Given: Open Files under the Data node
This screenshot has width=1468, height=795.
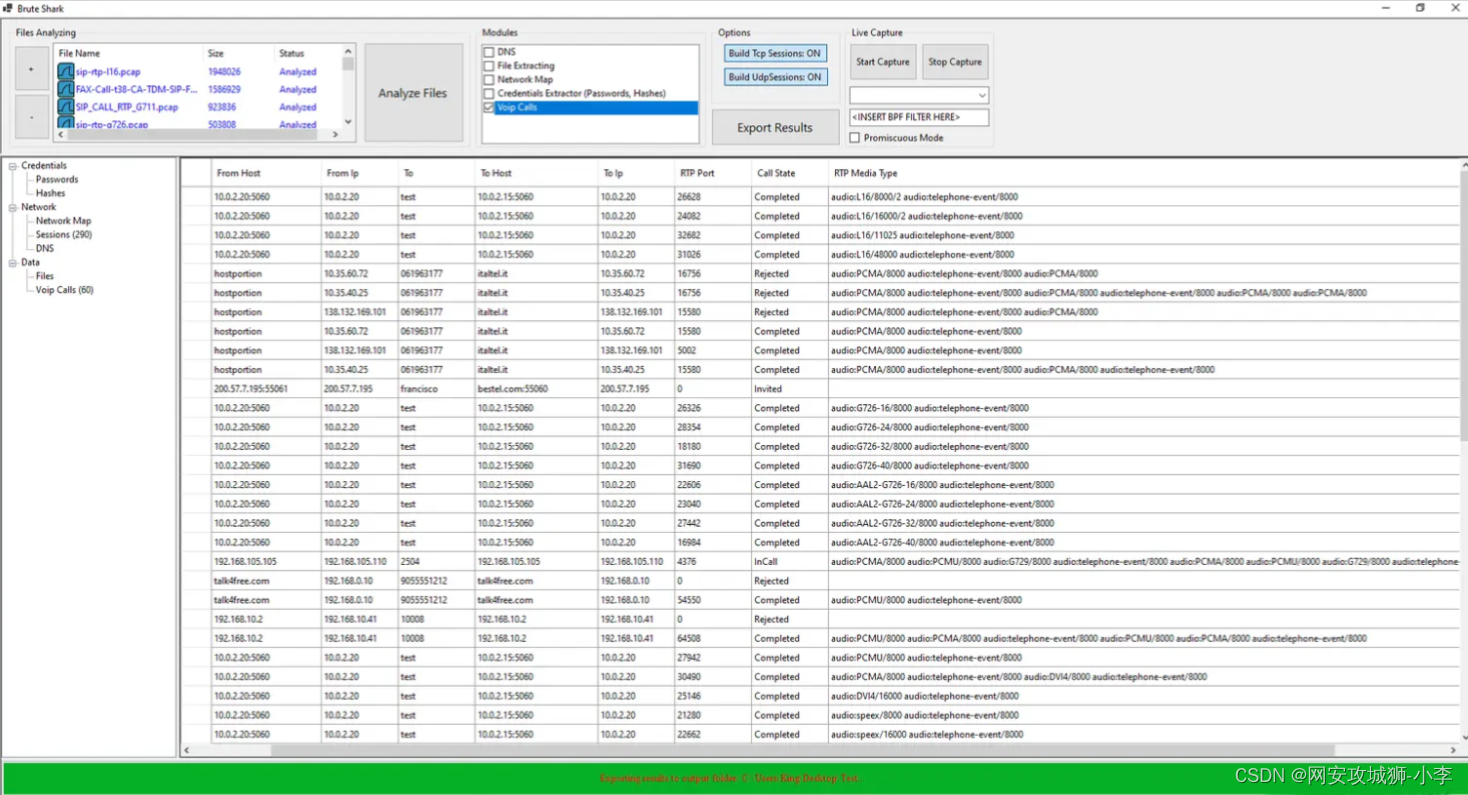Looking at the screenshot, I should (x=45, y=276).
